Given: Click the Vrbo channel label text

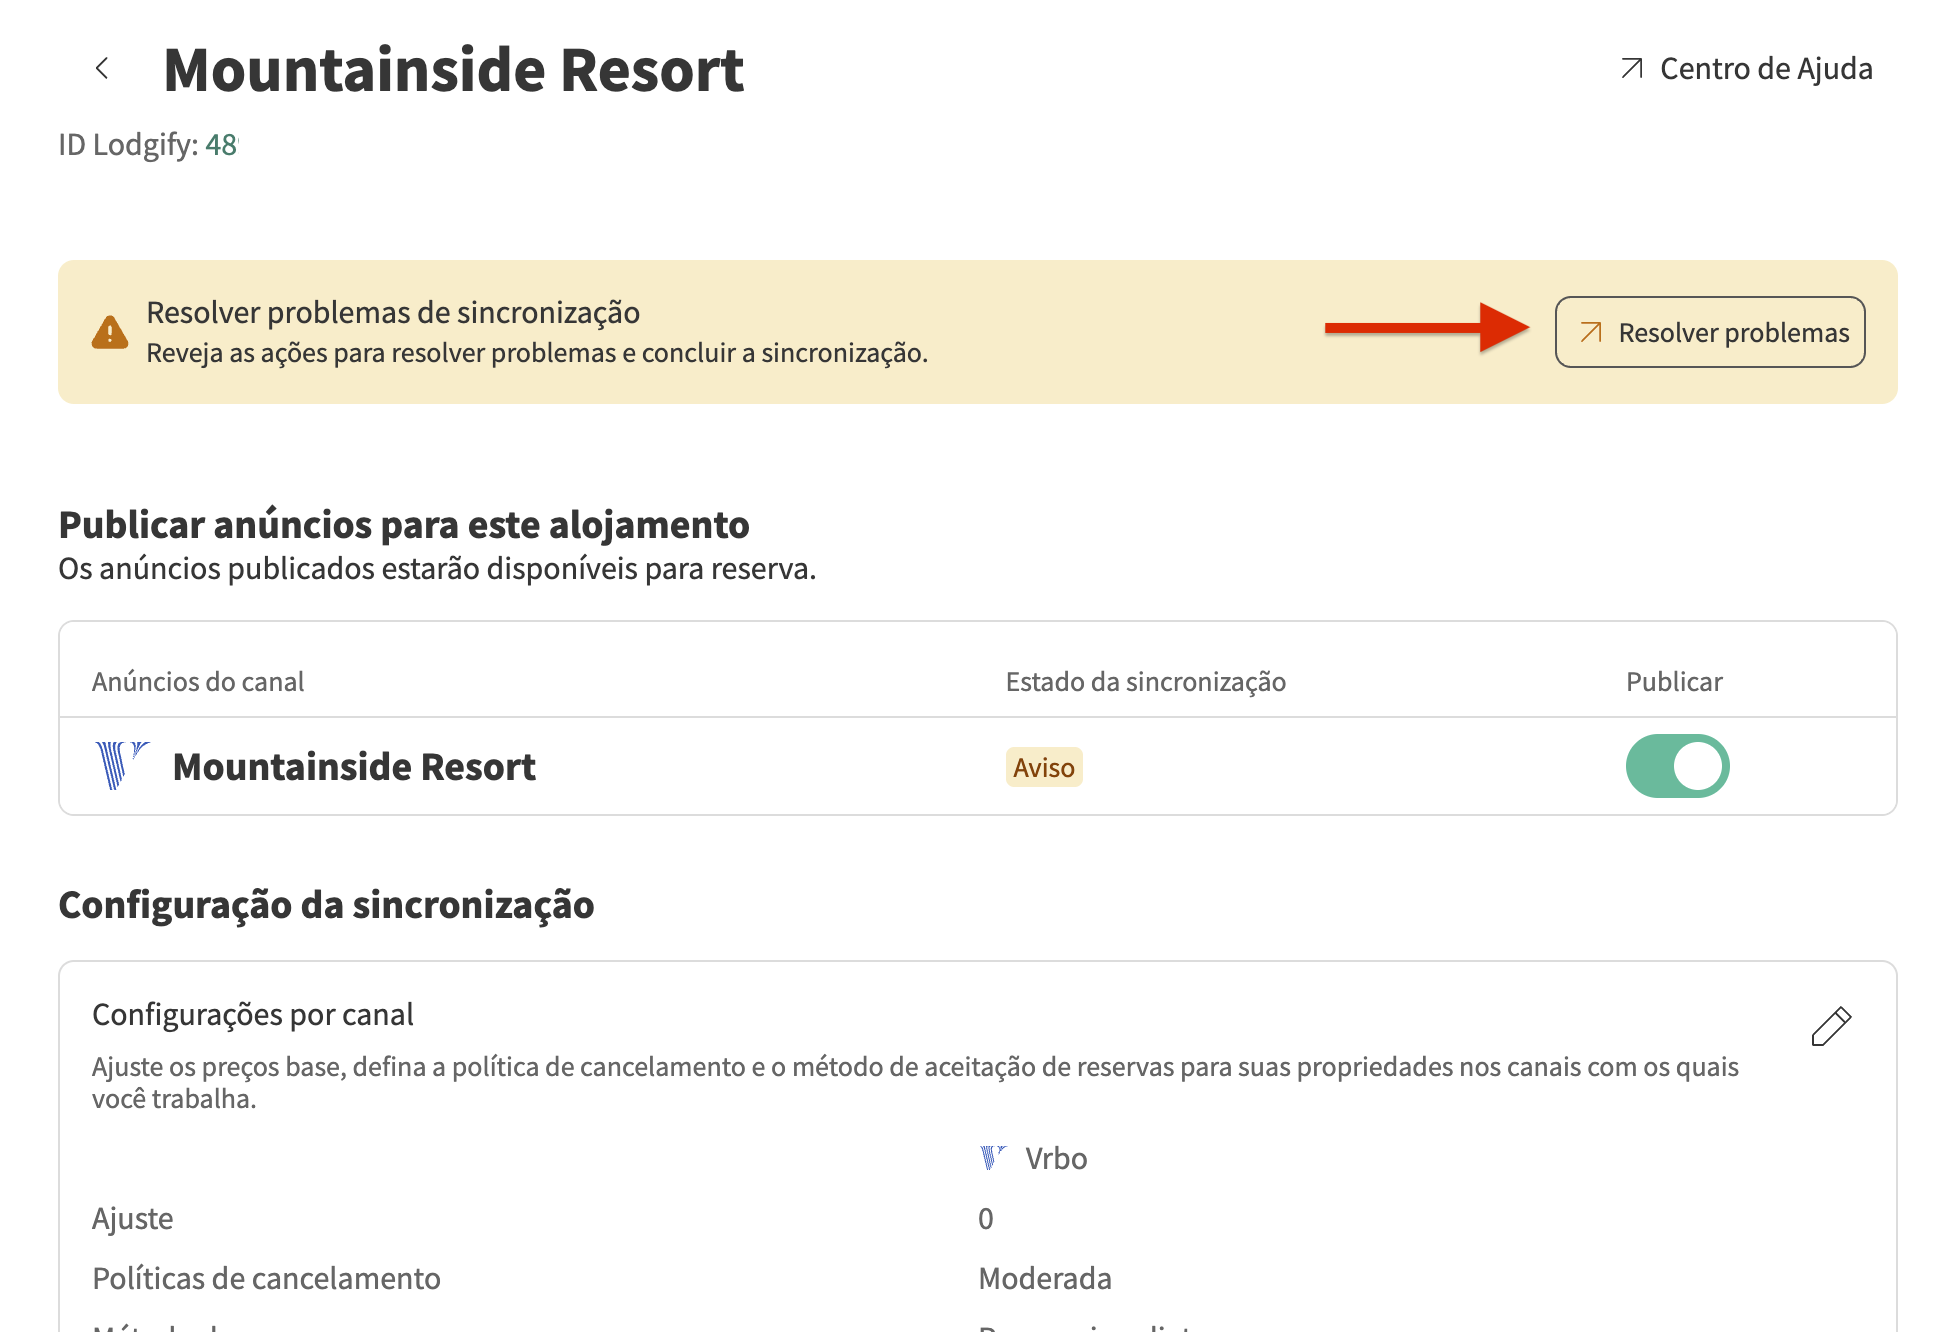Looking at the screenshot, I should (x=1056, y=1158).
